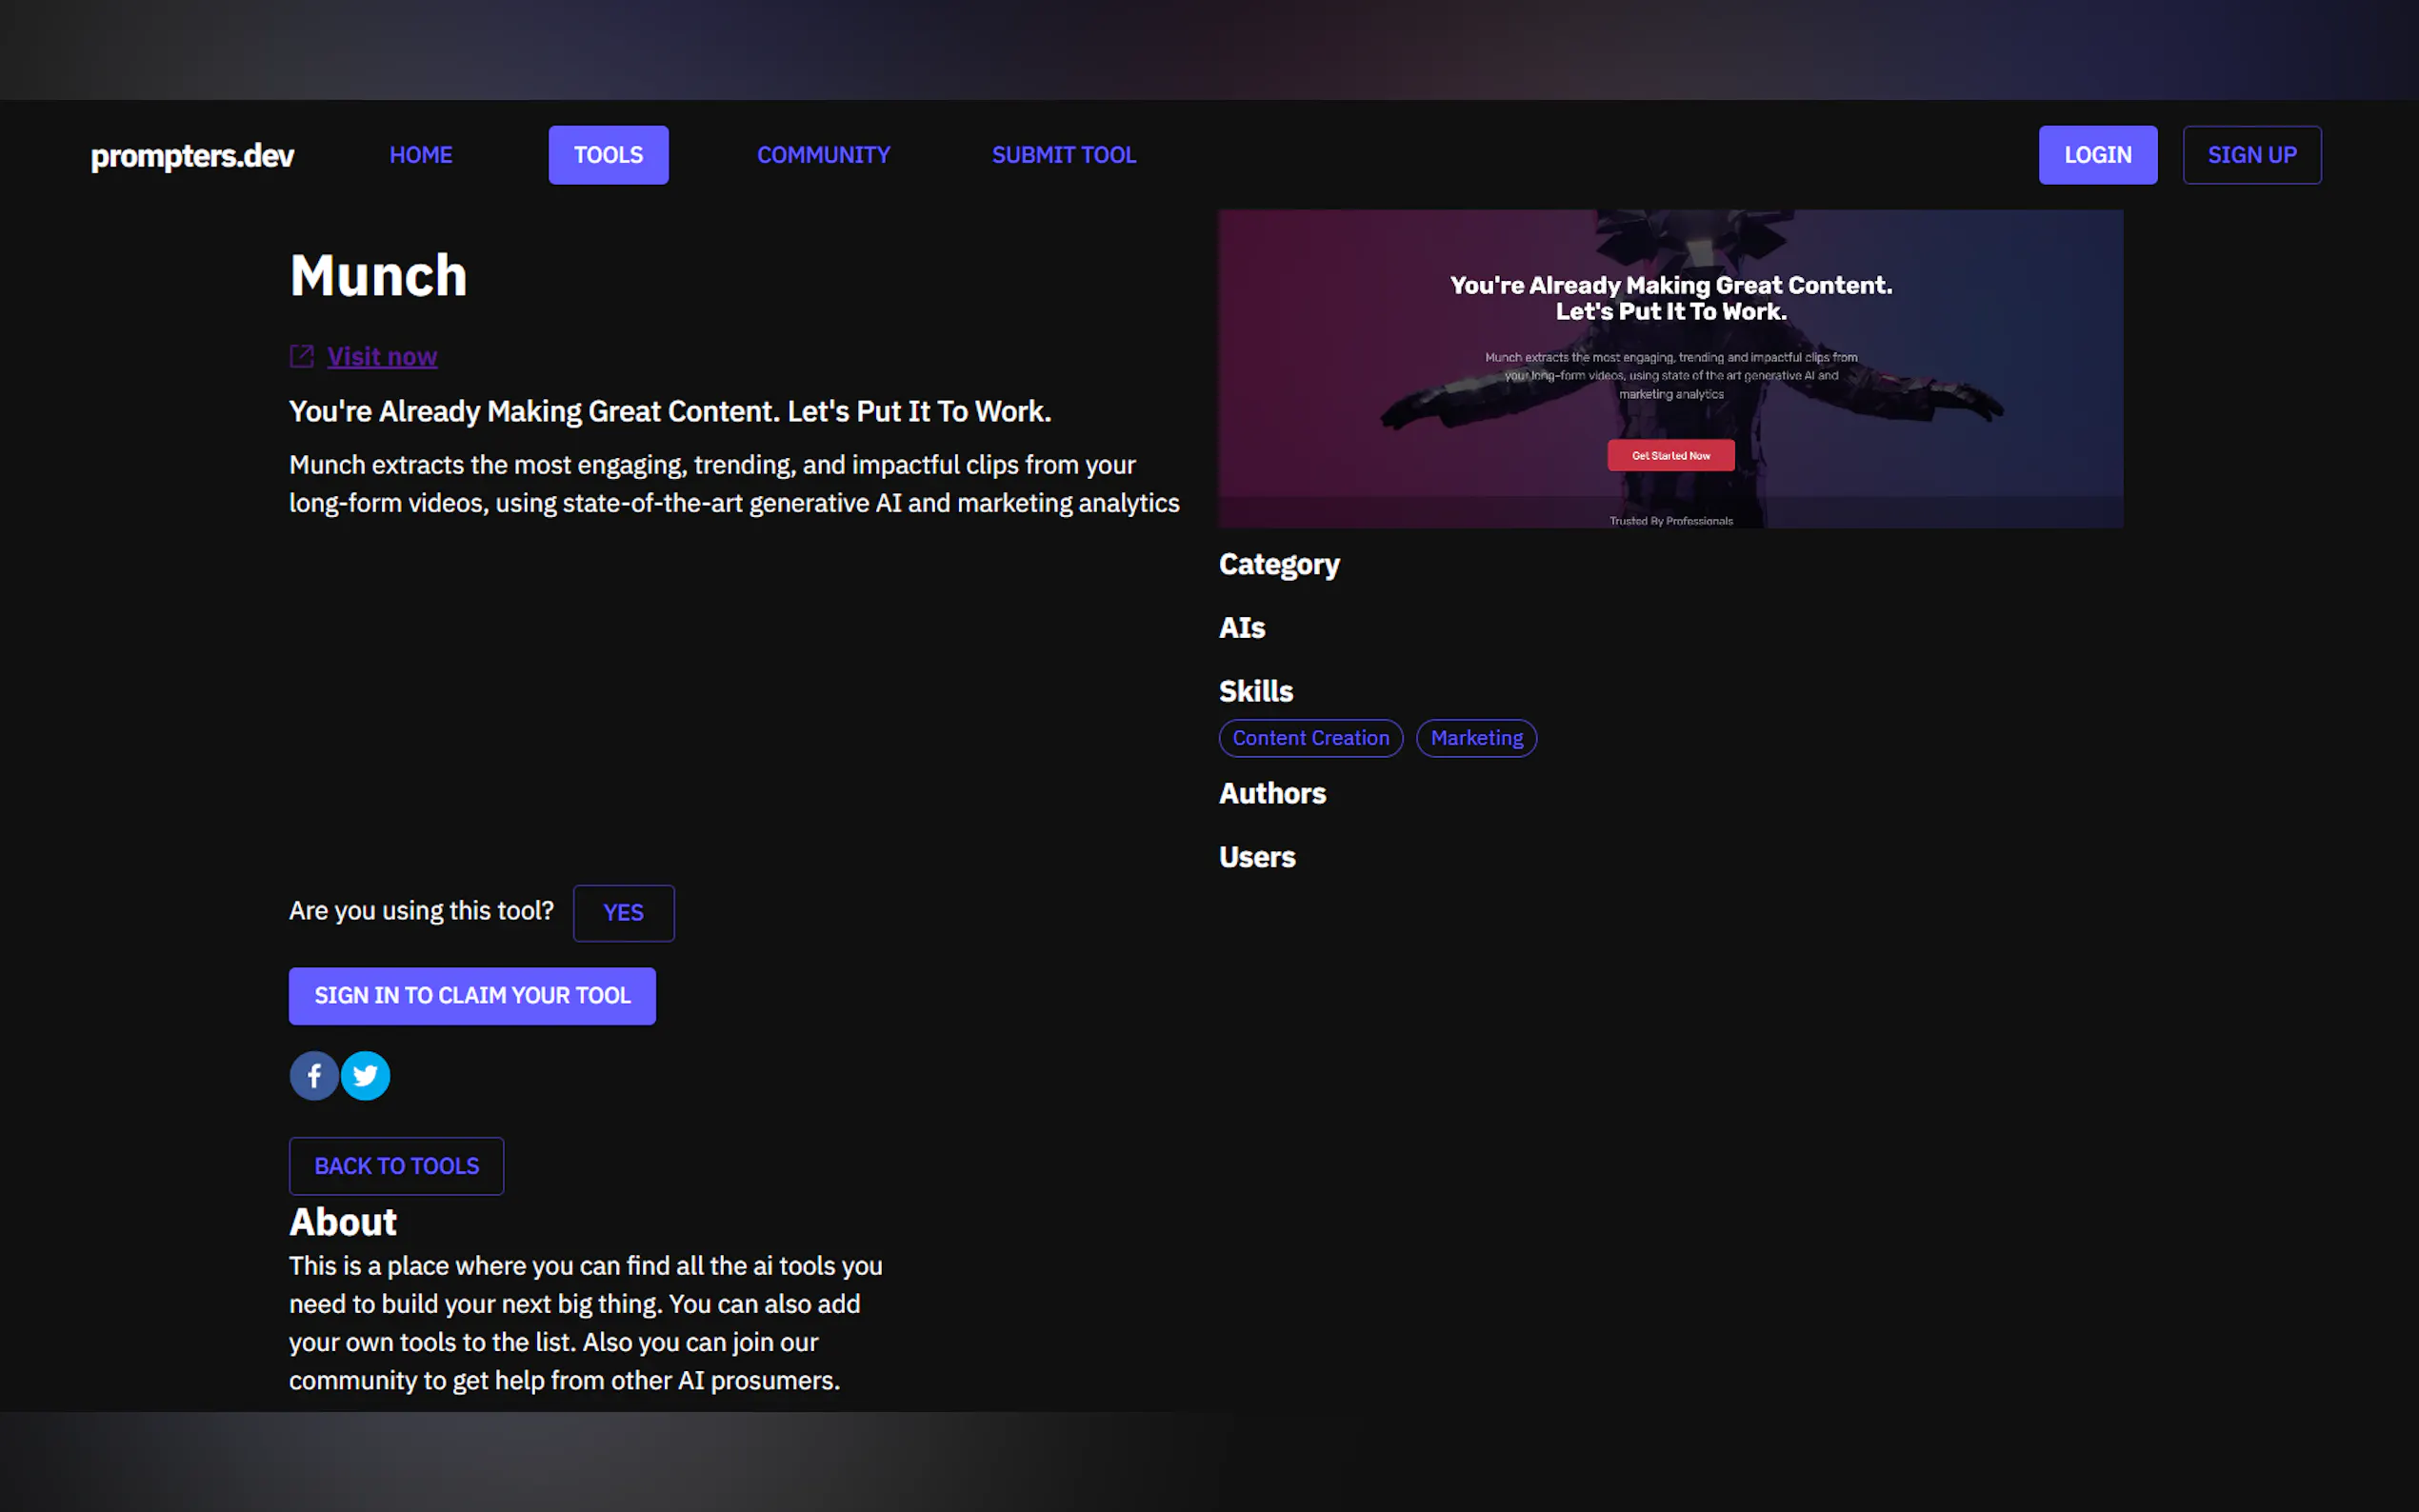
Task: Confirm using this tool with Yes
Action: (623, 913)
